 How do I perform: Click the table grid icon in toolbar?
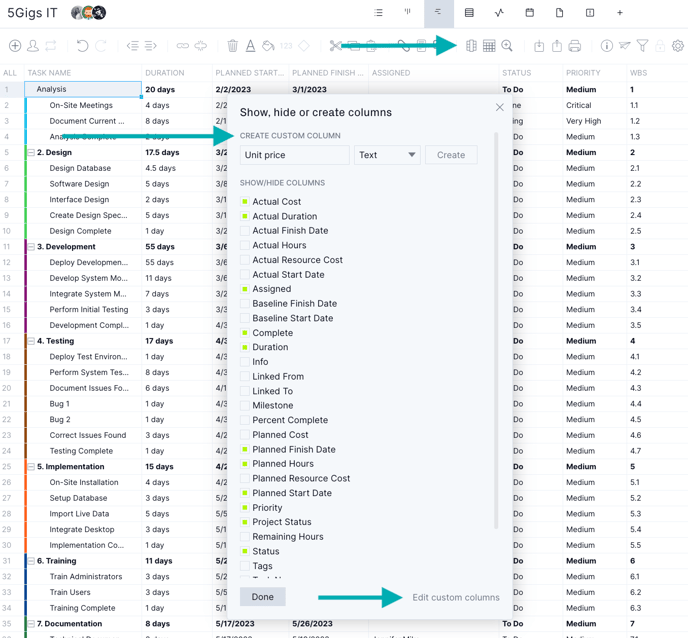click(x=489, y=46)
